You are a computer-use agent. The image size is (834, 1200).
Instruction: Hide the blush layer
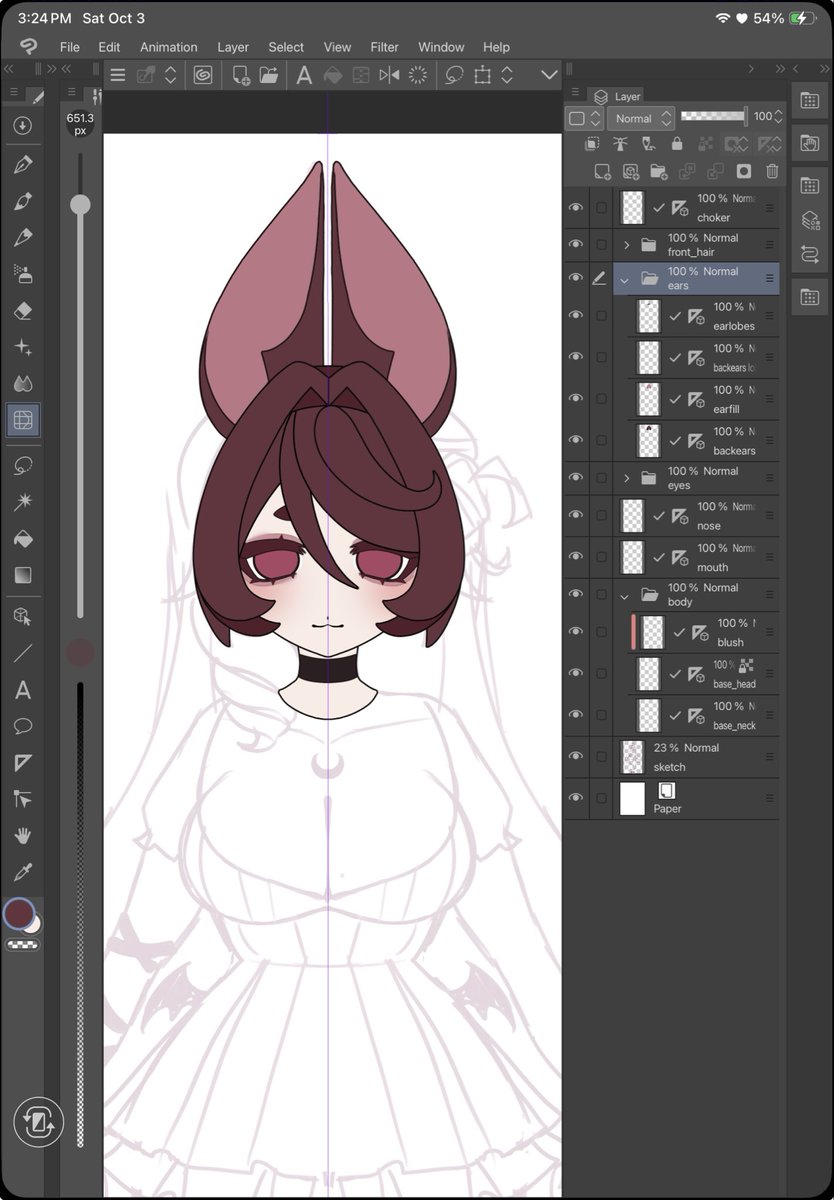click(x=575, y=632)
